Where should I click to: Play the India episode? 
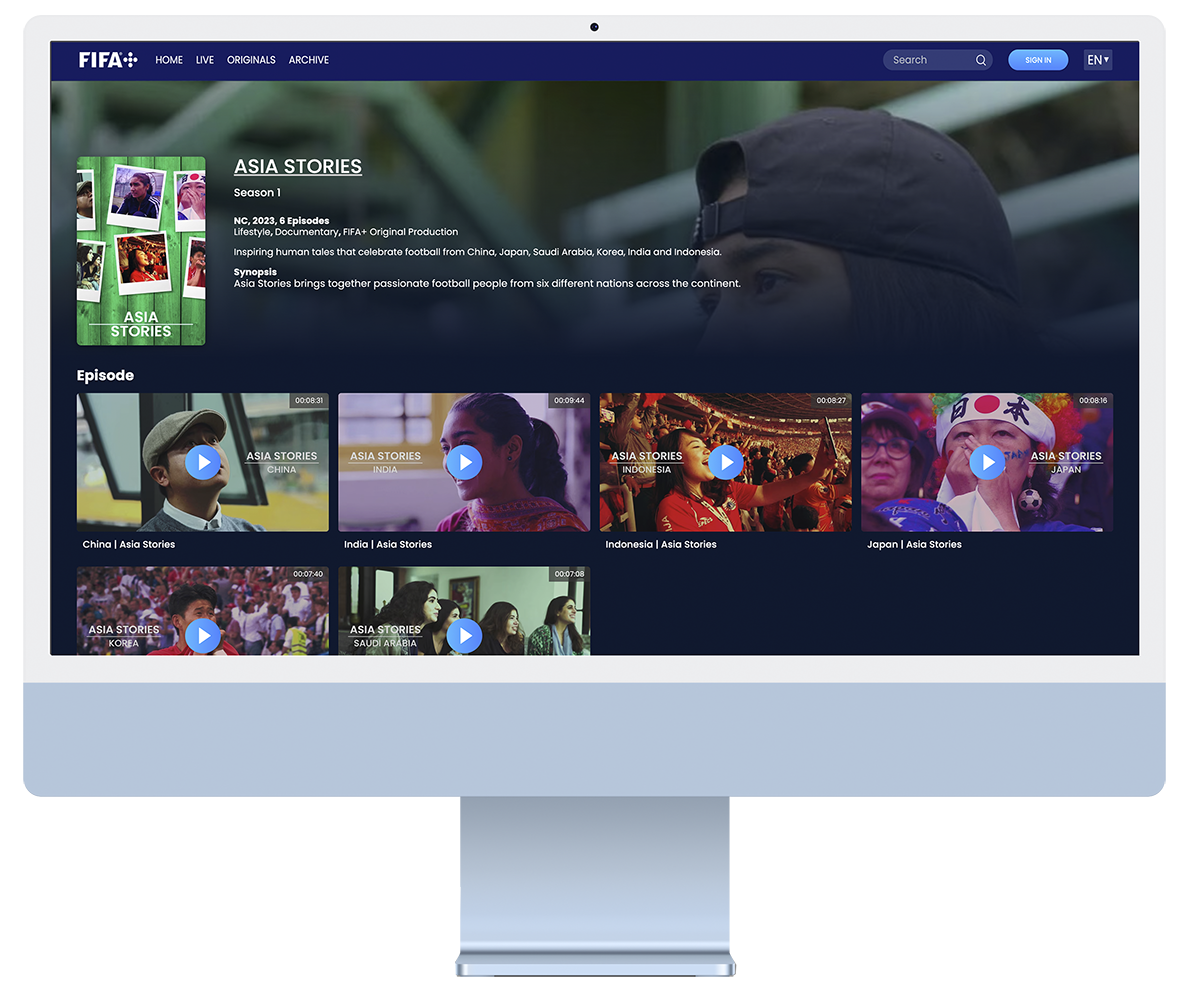pos(464,462)
